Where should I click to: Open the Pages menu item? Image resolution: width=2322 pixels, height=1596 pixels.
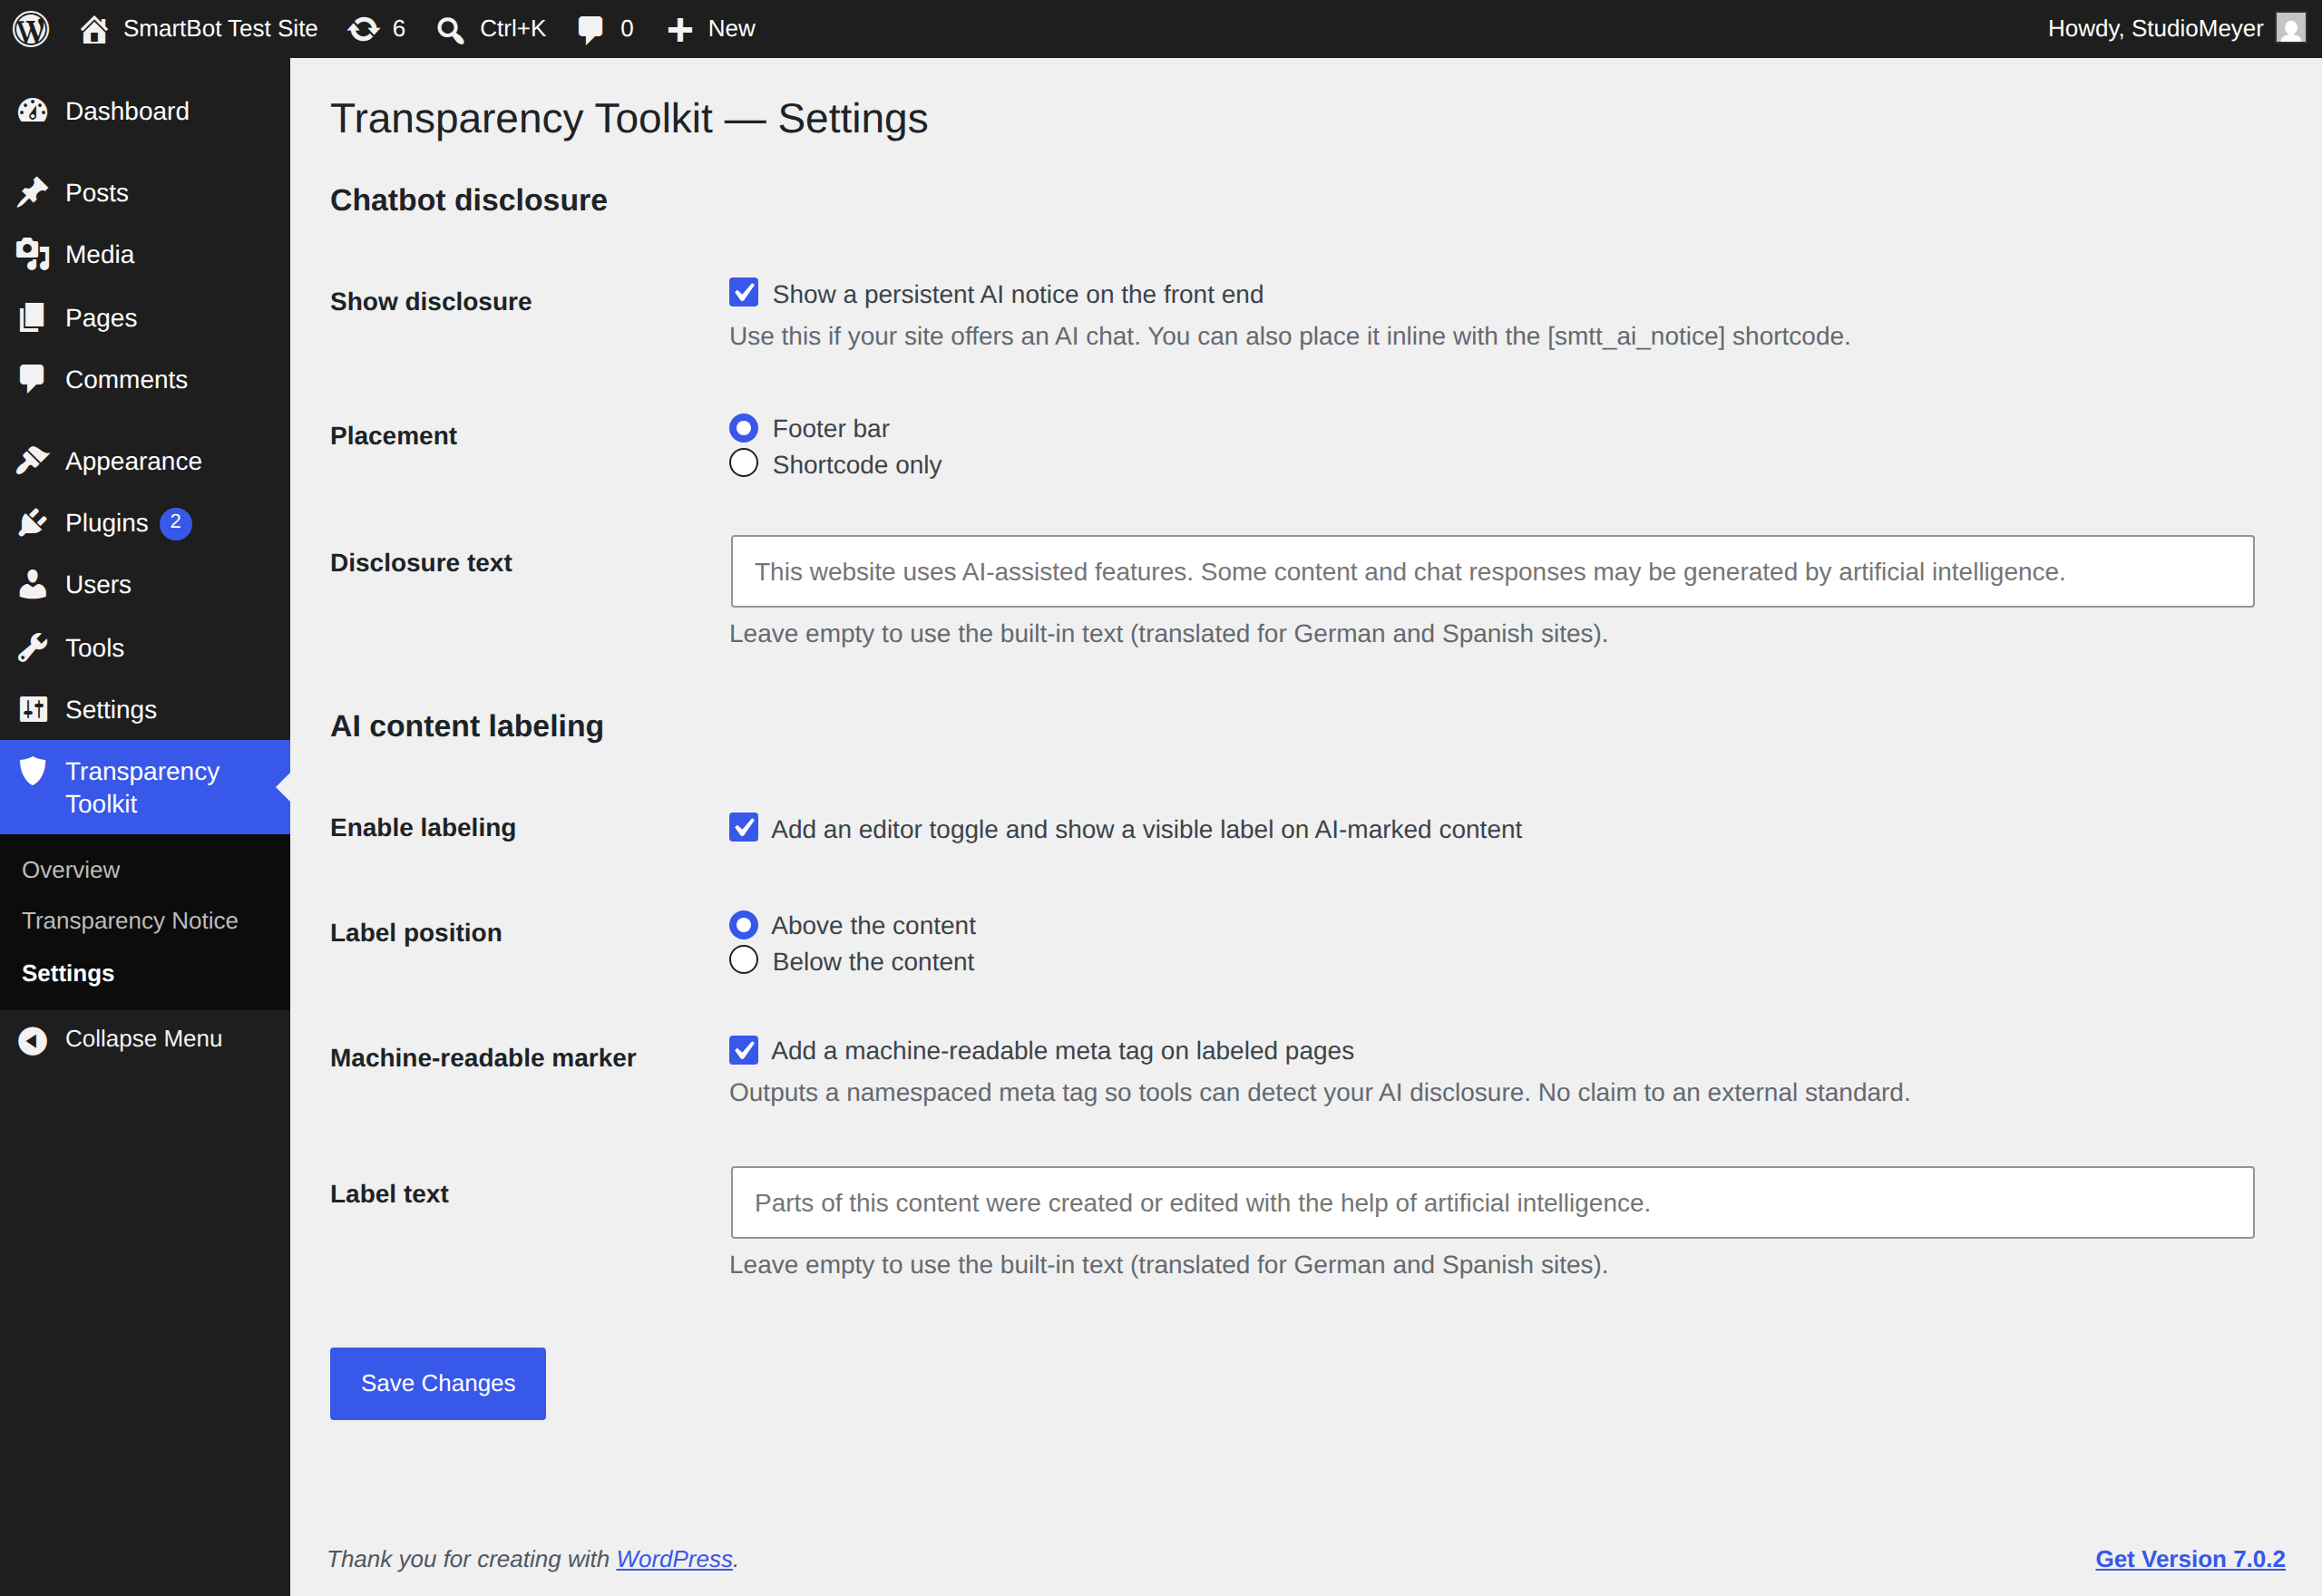point(145,317)
